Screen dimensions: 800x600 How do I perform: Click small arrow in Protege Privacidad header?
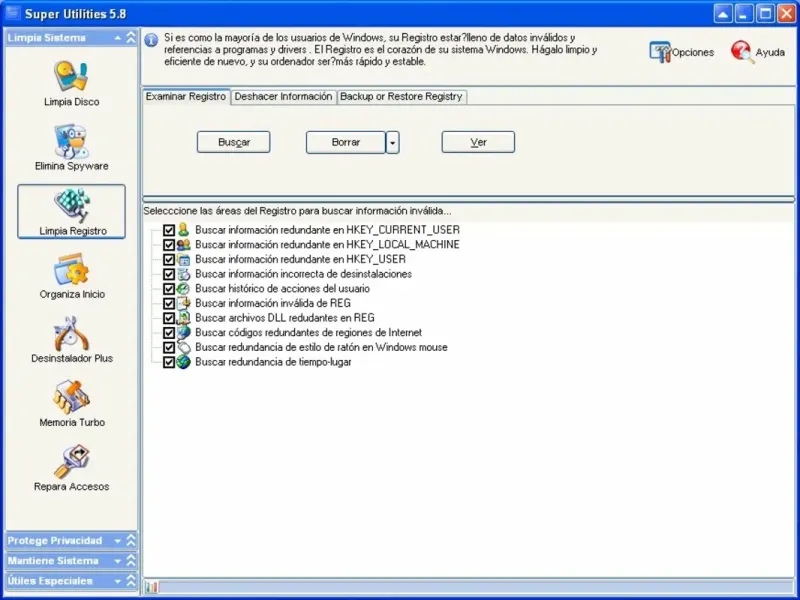click(118, 541)
